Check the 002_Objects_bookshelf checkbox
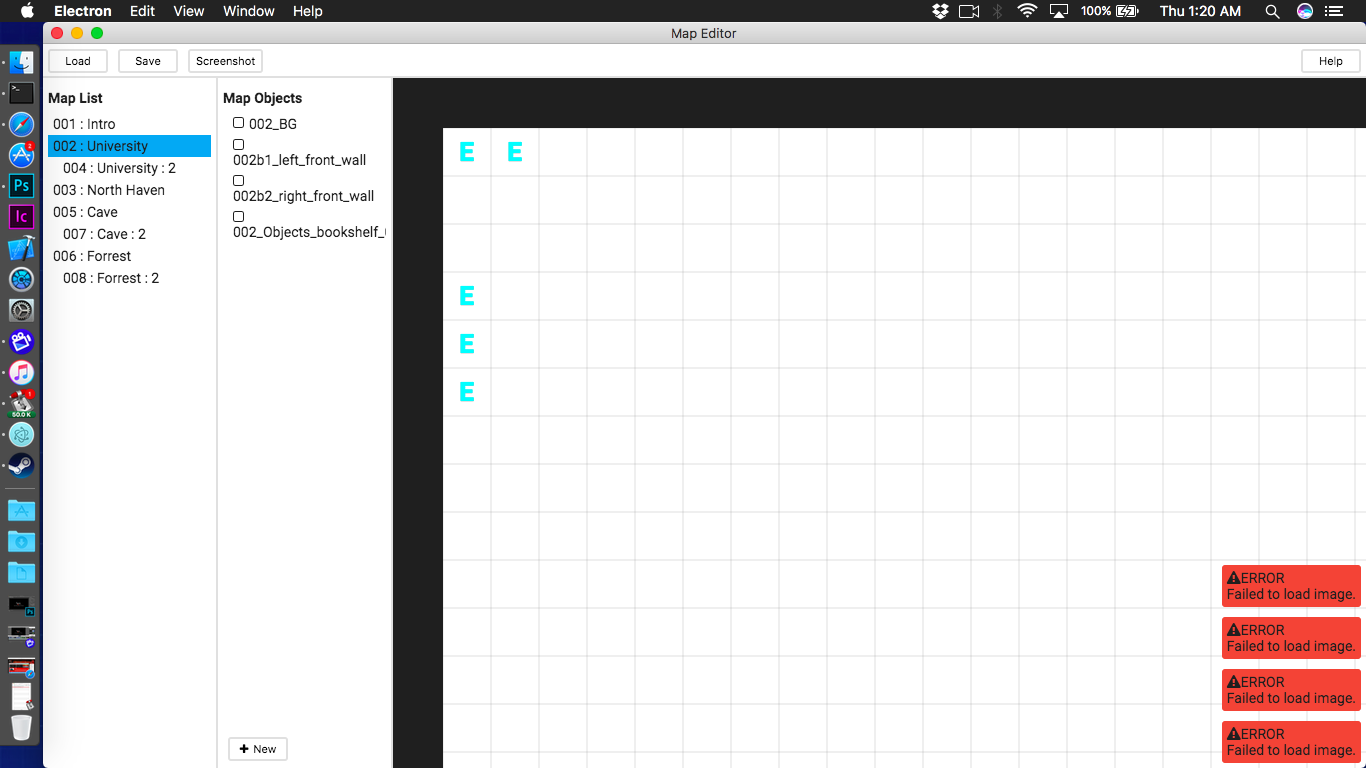Image resolution: width=1366 pixels, height=768 pixels. (x=238, y=217)
